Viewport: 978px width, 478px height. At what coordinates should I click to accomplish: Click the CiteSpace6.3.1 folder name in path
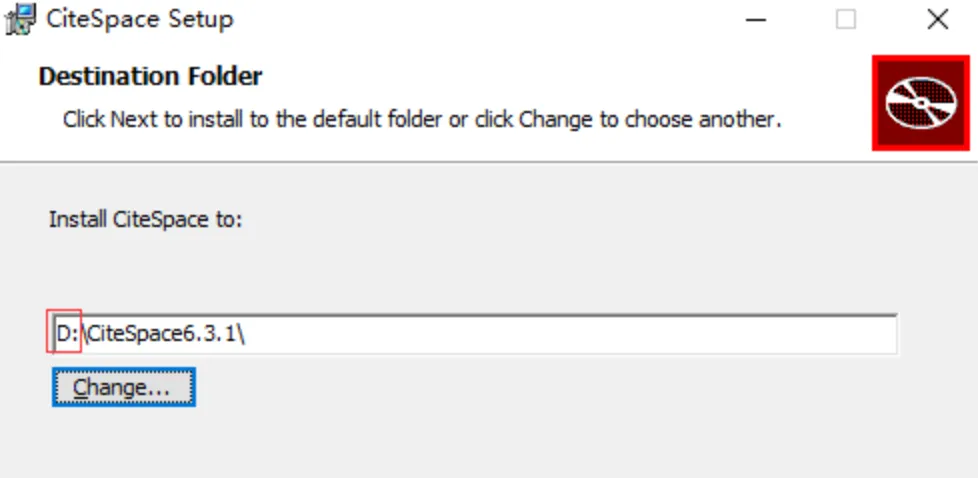pyautogui.click(x=162, y=334)
